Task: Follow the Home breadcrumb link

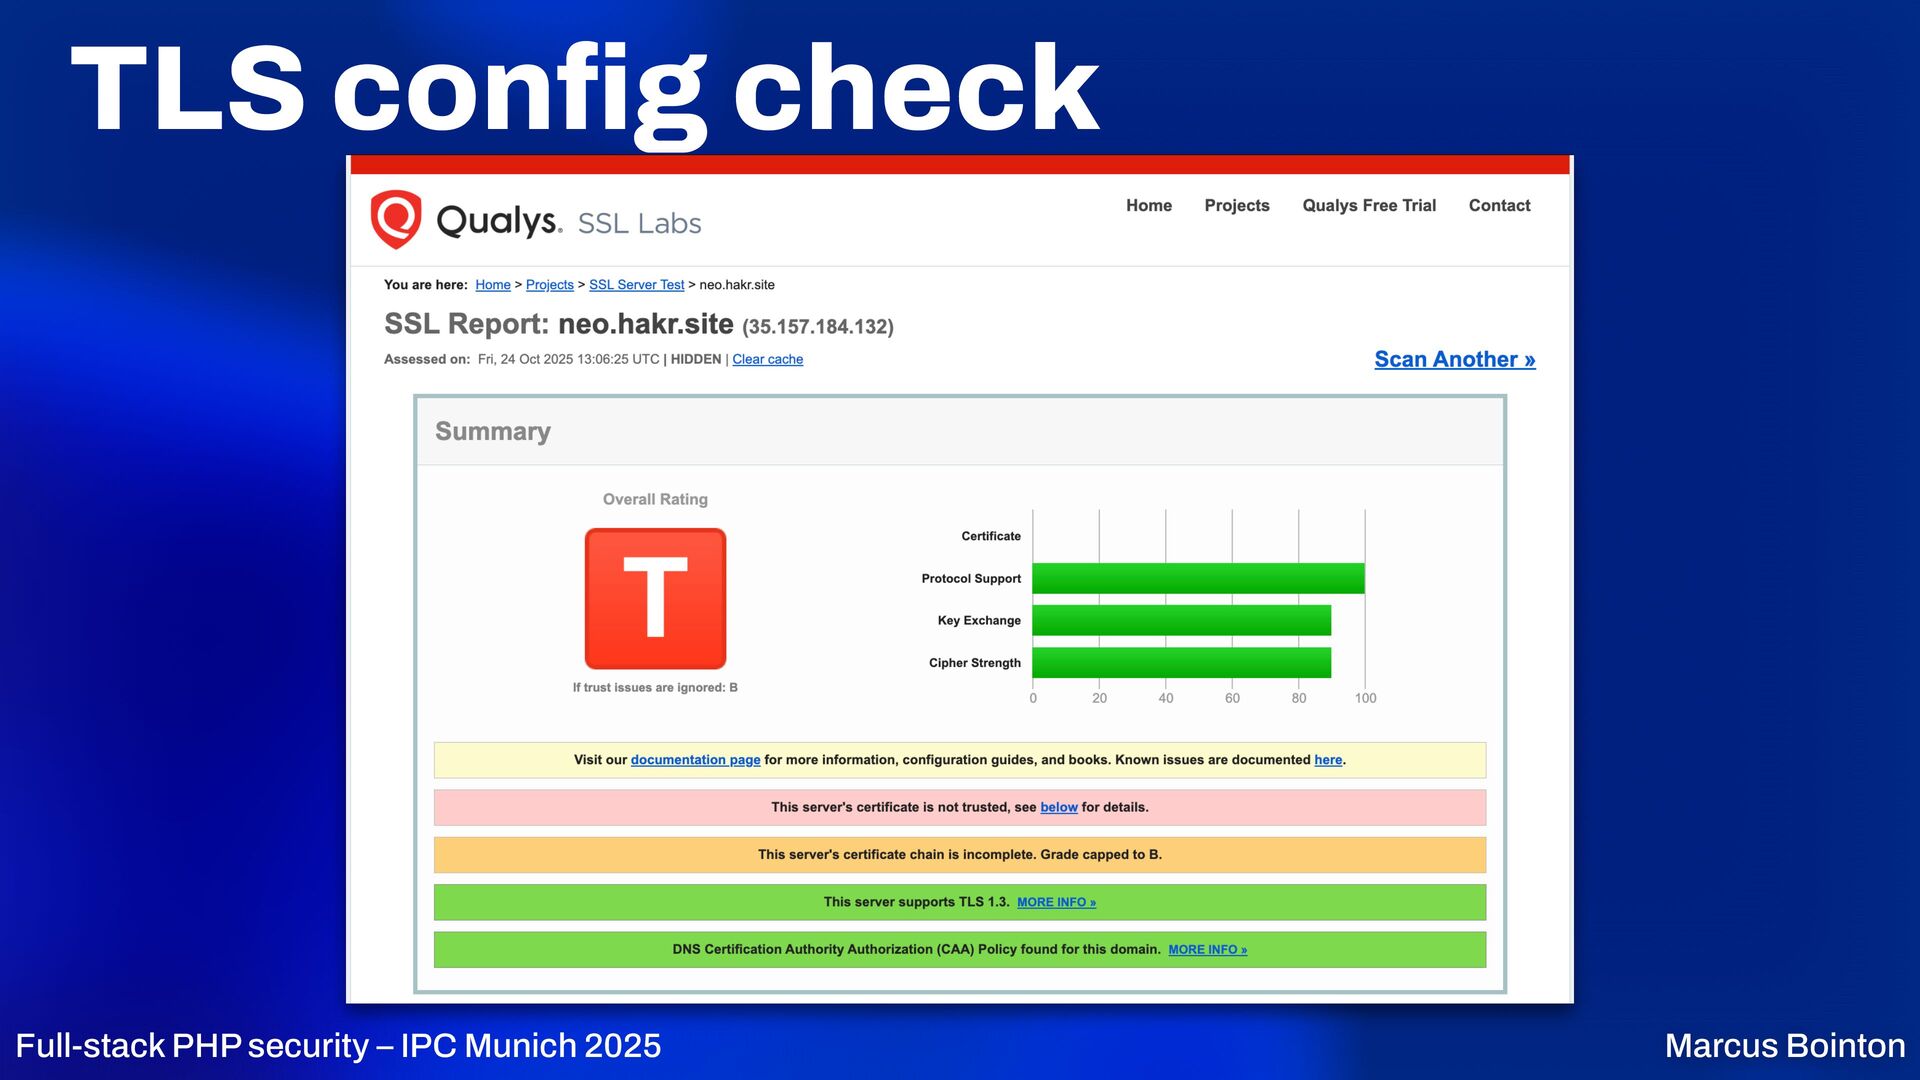Action: point(492,285)
